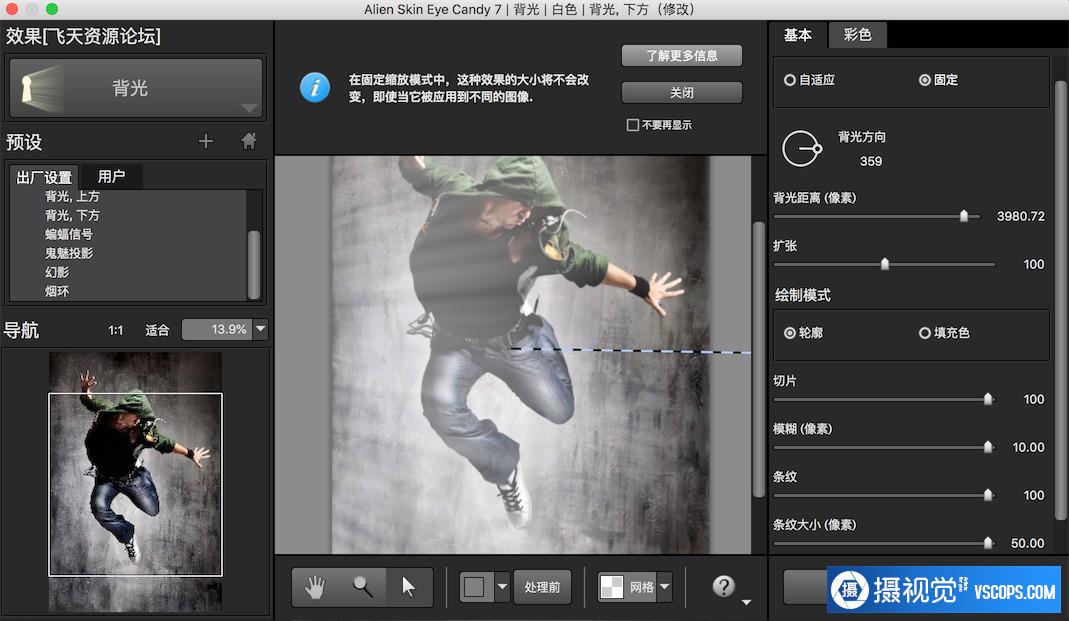
Task: Select the 固定 radio button
Action: click(924, 80)
